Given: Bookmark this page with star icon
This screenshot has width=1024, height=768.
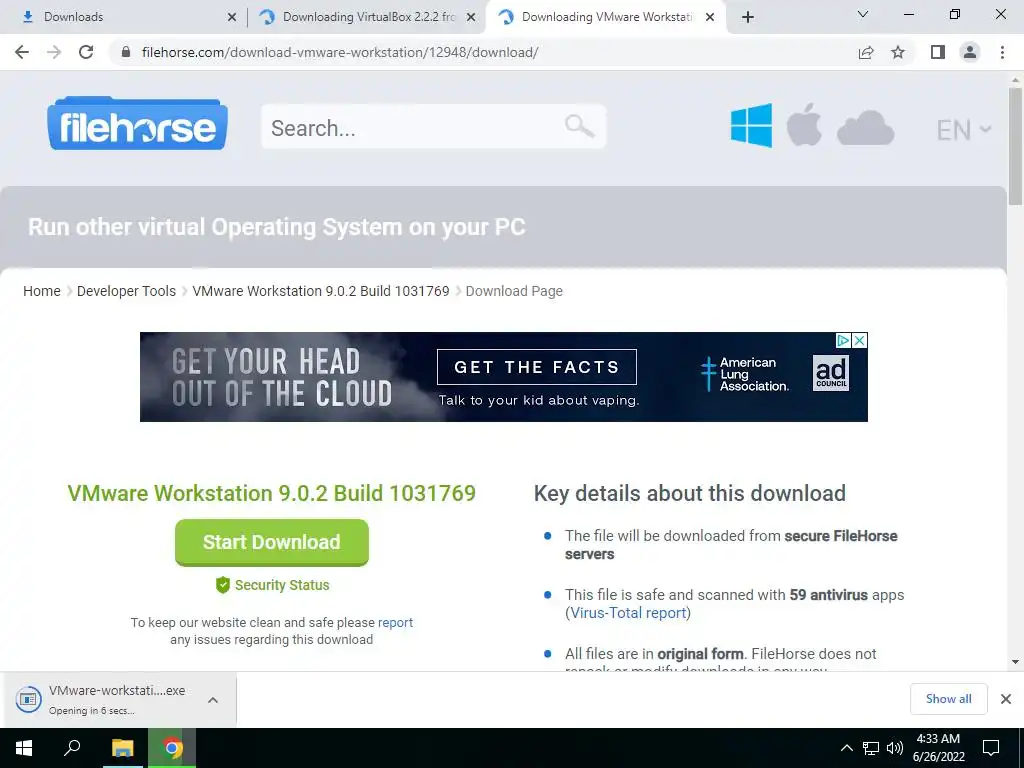Looking at the screenshot, I should (898, 52).
